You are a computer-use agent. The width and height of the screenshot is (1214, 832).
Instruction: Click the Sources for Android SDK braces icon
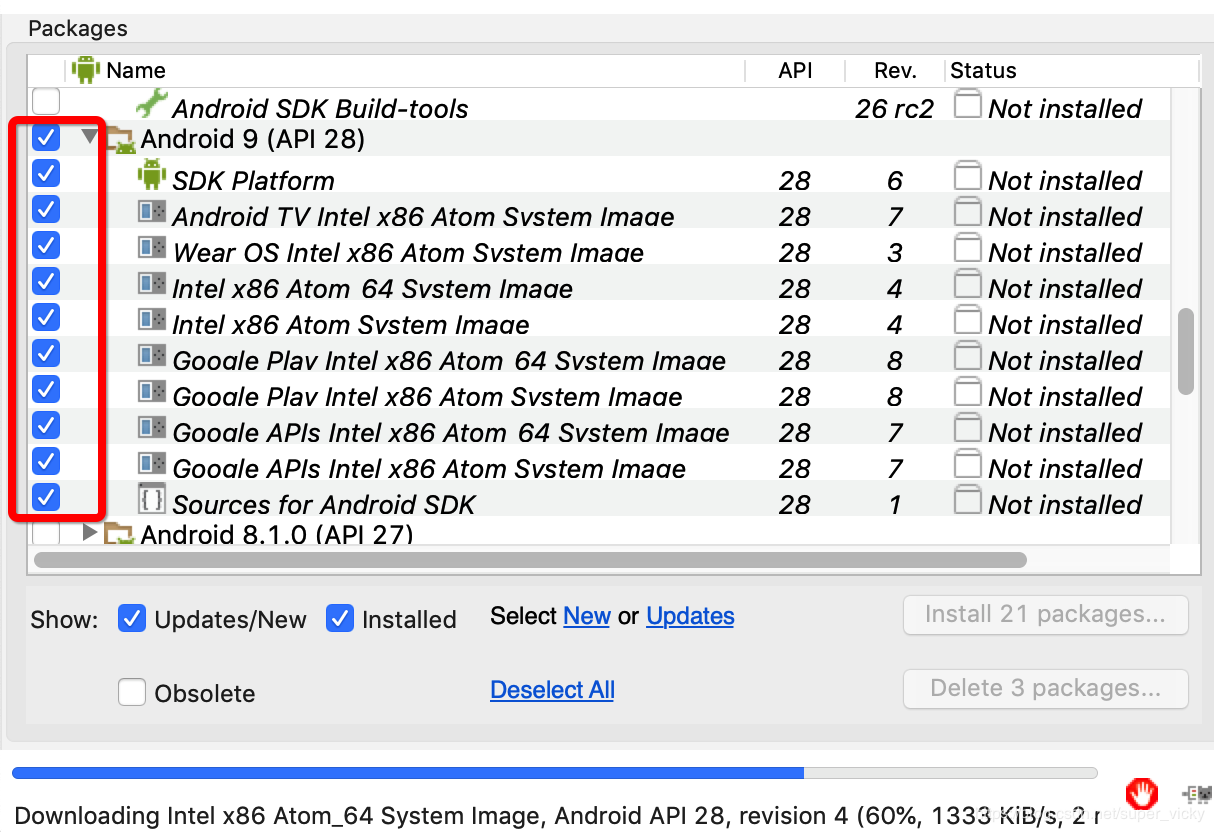coord(151,499)
